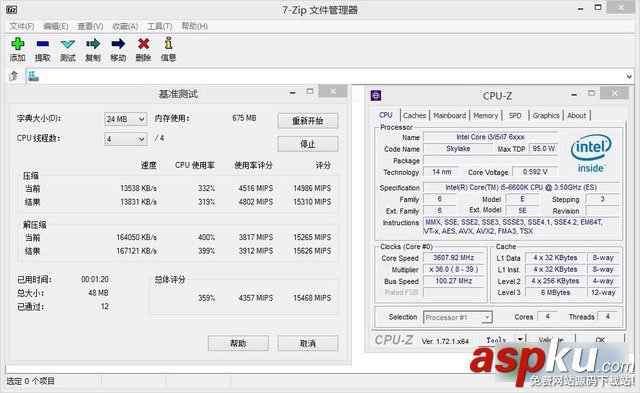640x393 pixels.
Task: Minimize the CPU-Z window
Action: (x=574, y=94)
